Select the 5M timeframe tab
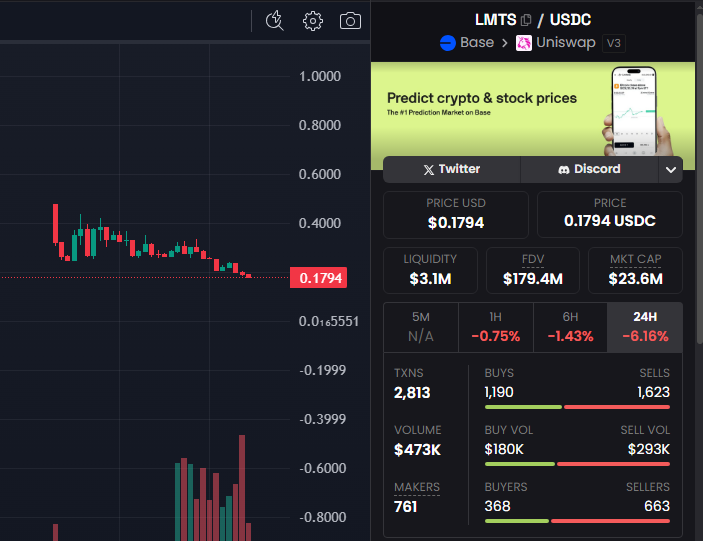 pyautogui.click(x=421, y=327)
